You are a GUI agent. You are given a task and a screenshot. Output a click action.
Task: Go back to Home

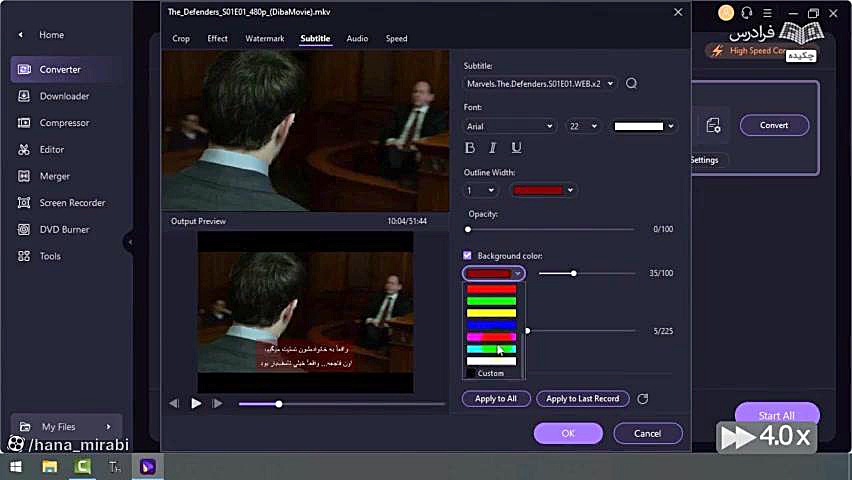click(x=41, y=35)
